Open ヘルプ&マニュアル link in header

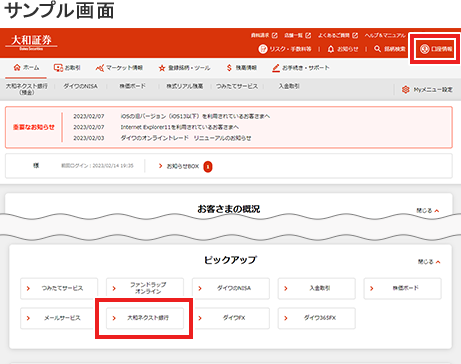385,35
